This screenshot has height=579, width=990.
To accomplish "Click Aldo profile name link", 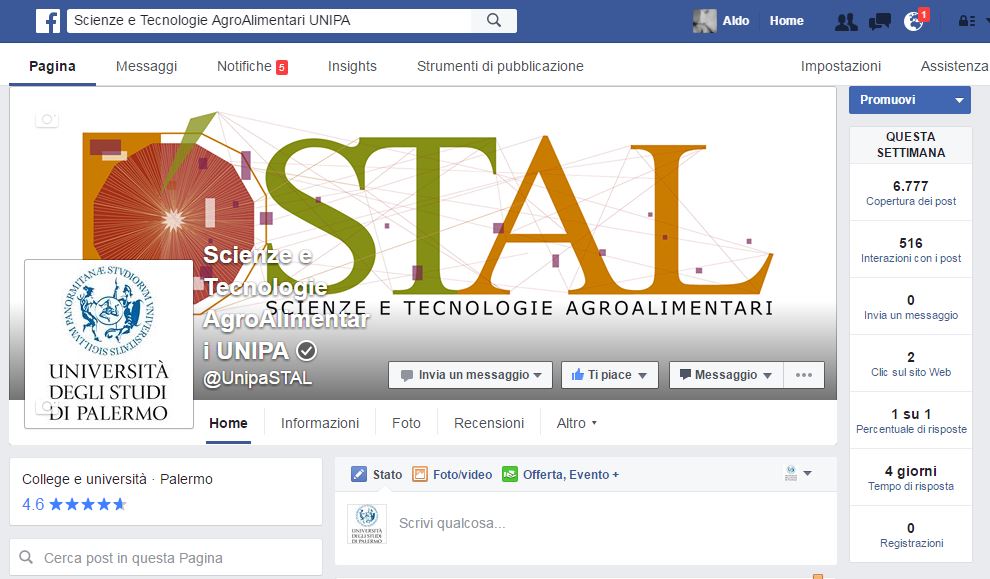I will 736,21.
